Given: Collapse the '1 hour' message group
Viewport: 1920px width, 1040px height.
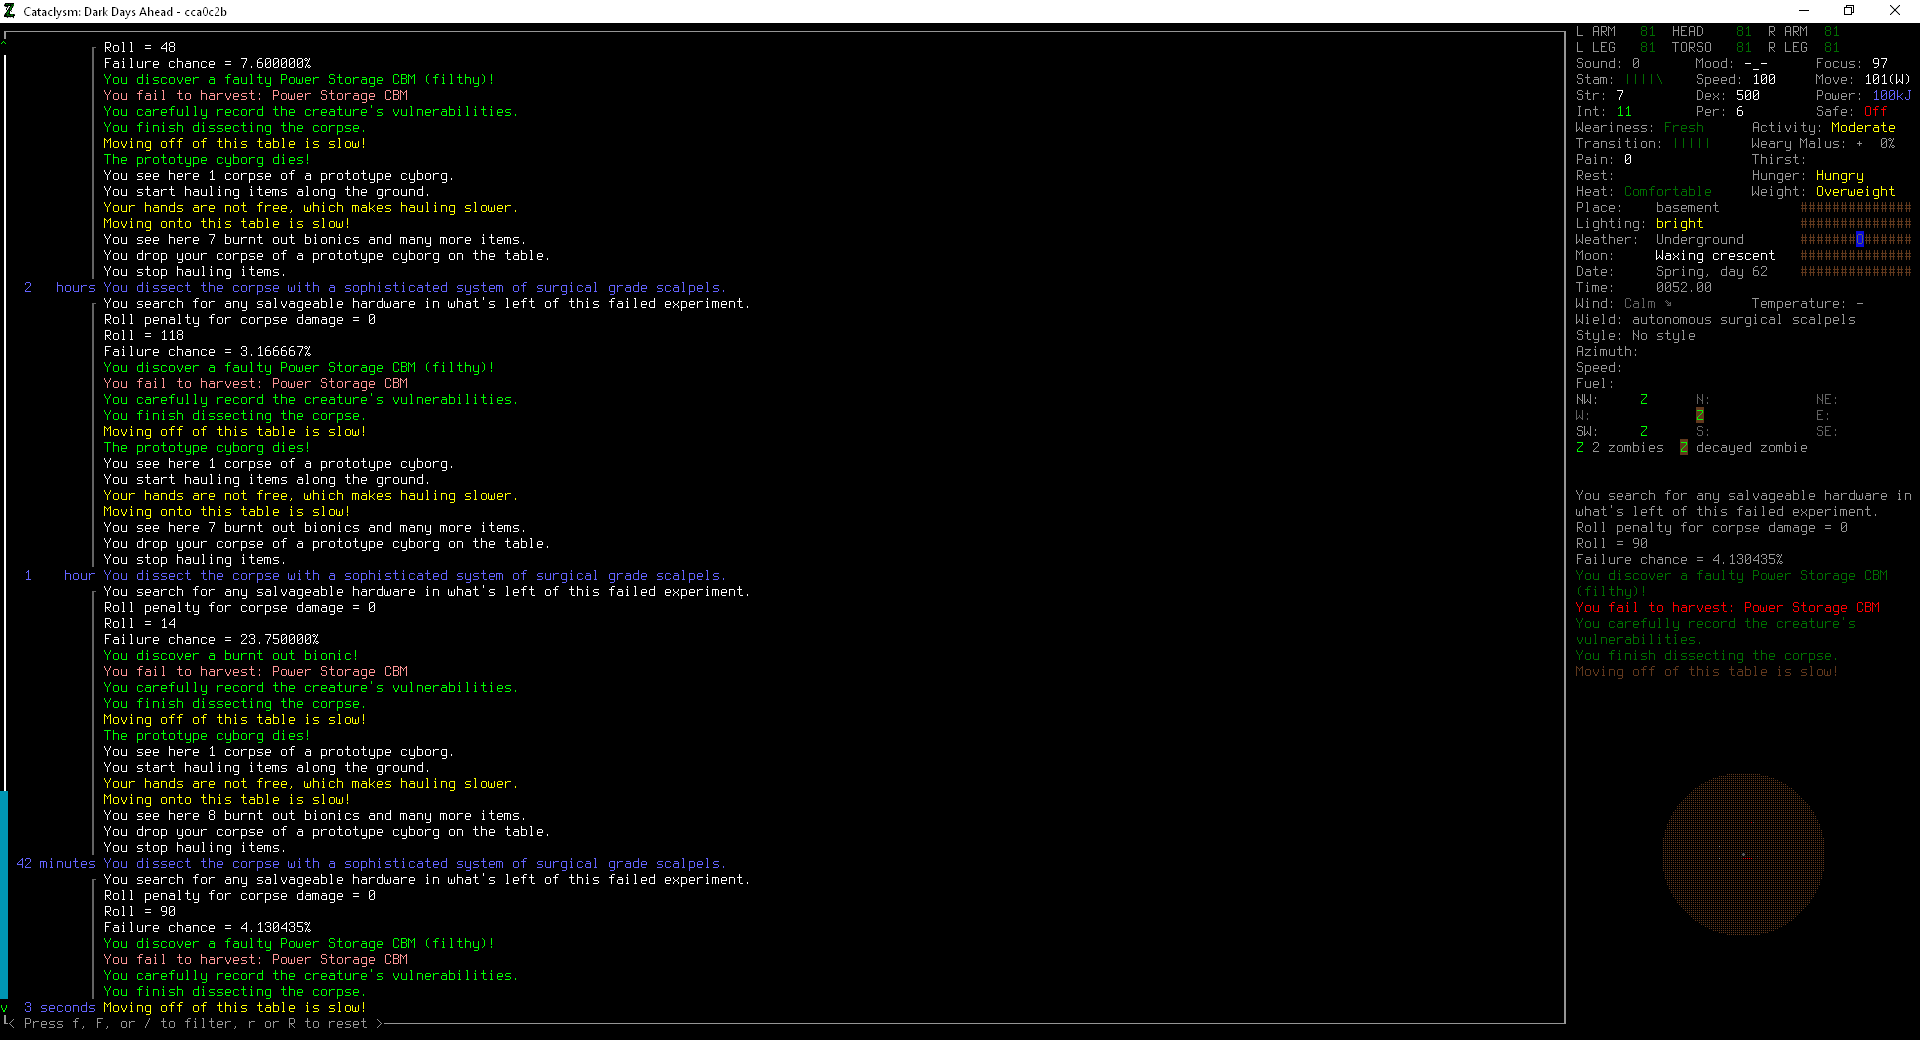Looking at the screenshot, I should point(60,575).
